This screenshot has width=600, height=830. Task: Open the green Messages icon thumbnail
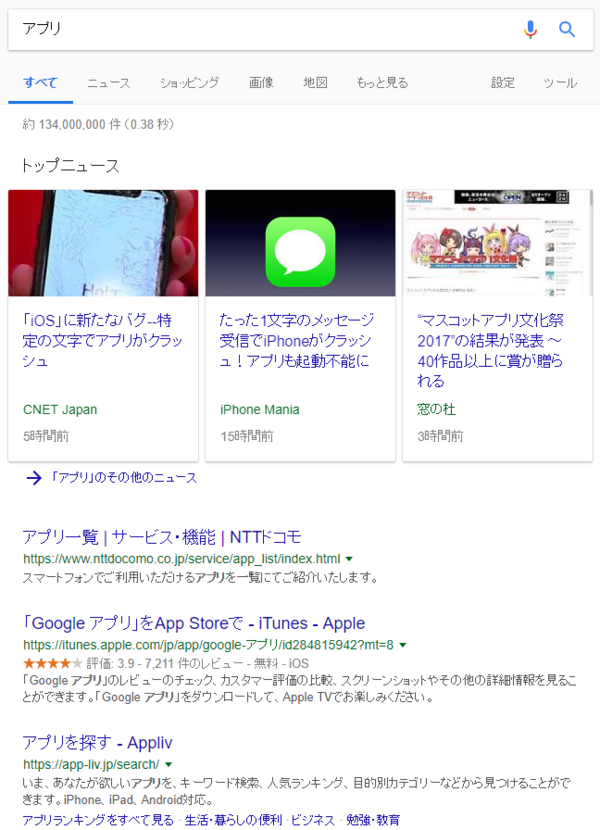(300, 243)
